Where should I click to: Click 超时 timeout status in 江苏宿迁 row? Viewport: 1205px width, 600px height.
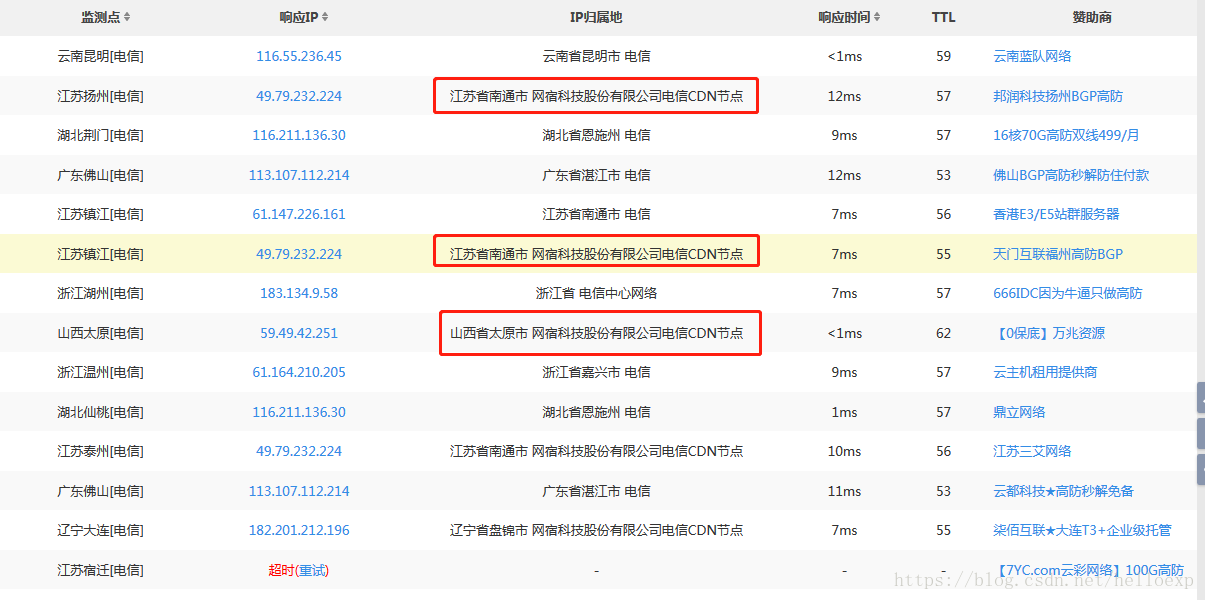pyautogui.click(x=281, y=570)
